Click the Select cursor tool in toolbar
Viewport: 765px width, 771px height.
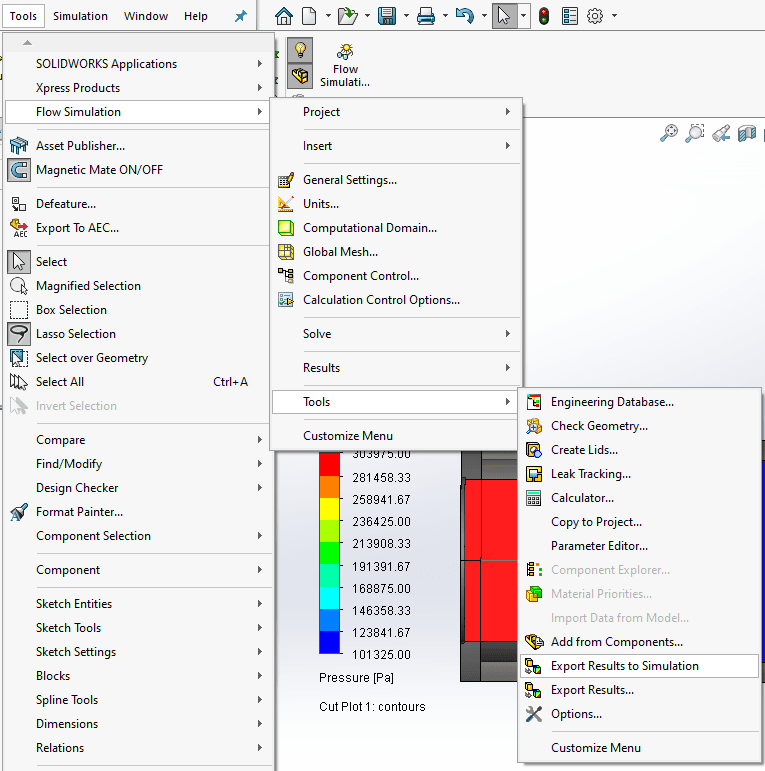coord(504,16)
